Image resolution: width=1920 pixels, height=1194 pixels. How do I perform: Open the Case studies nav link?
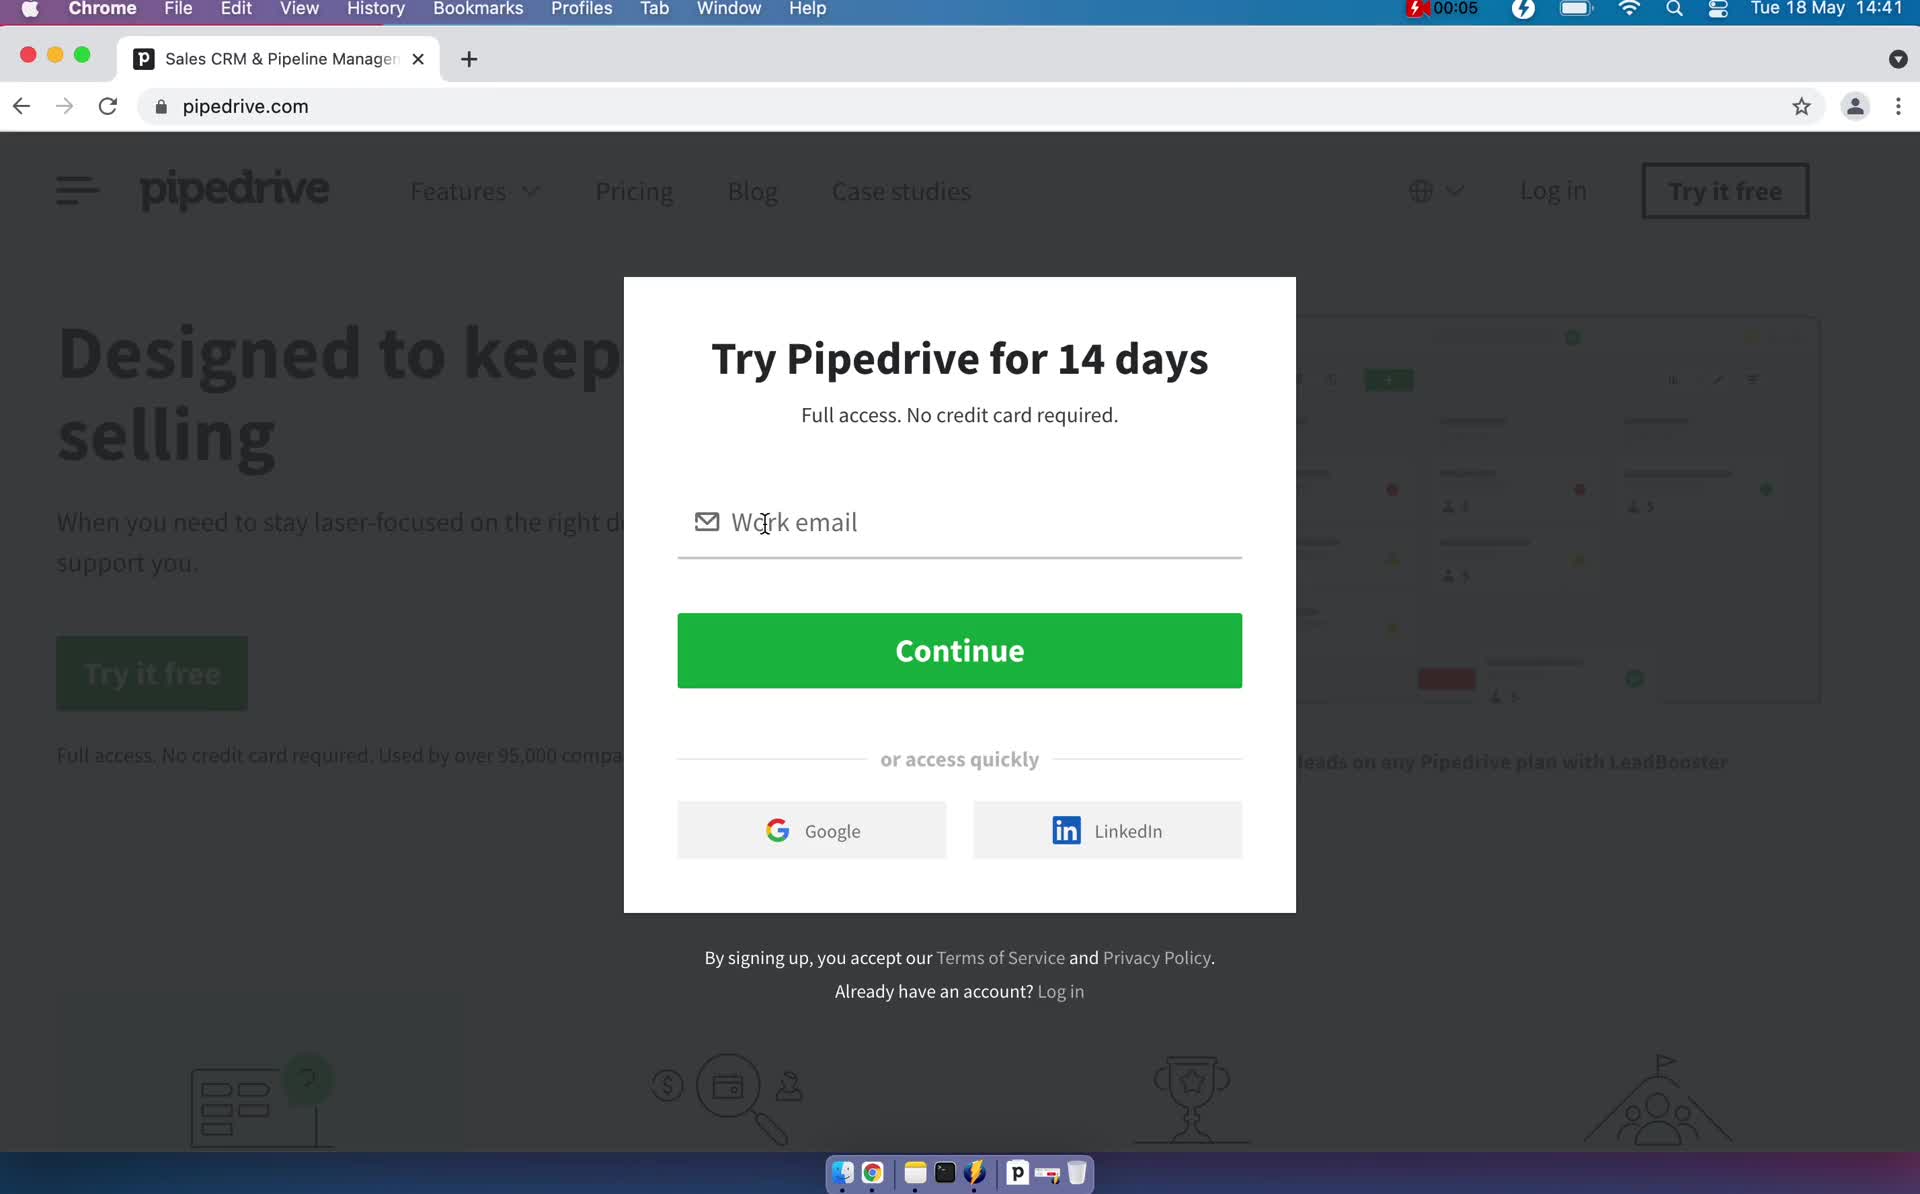tap(901, 191)
